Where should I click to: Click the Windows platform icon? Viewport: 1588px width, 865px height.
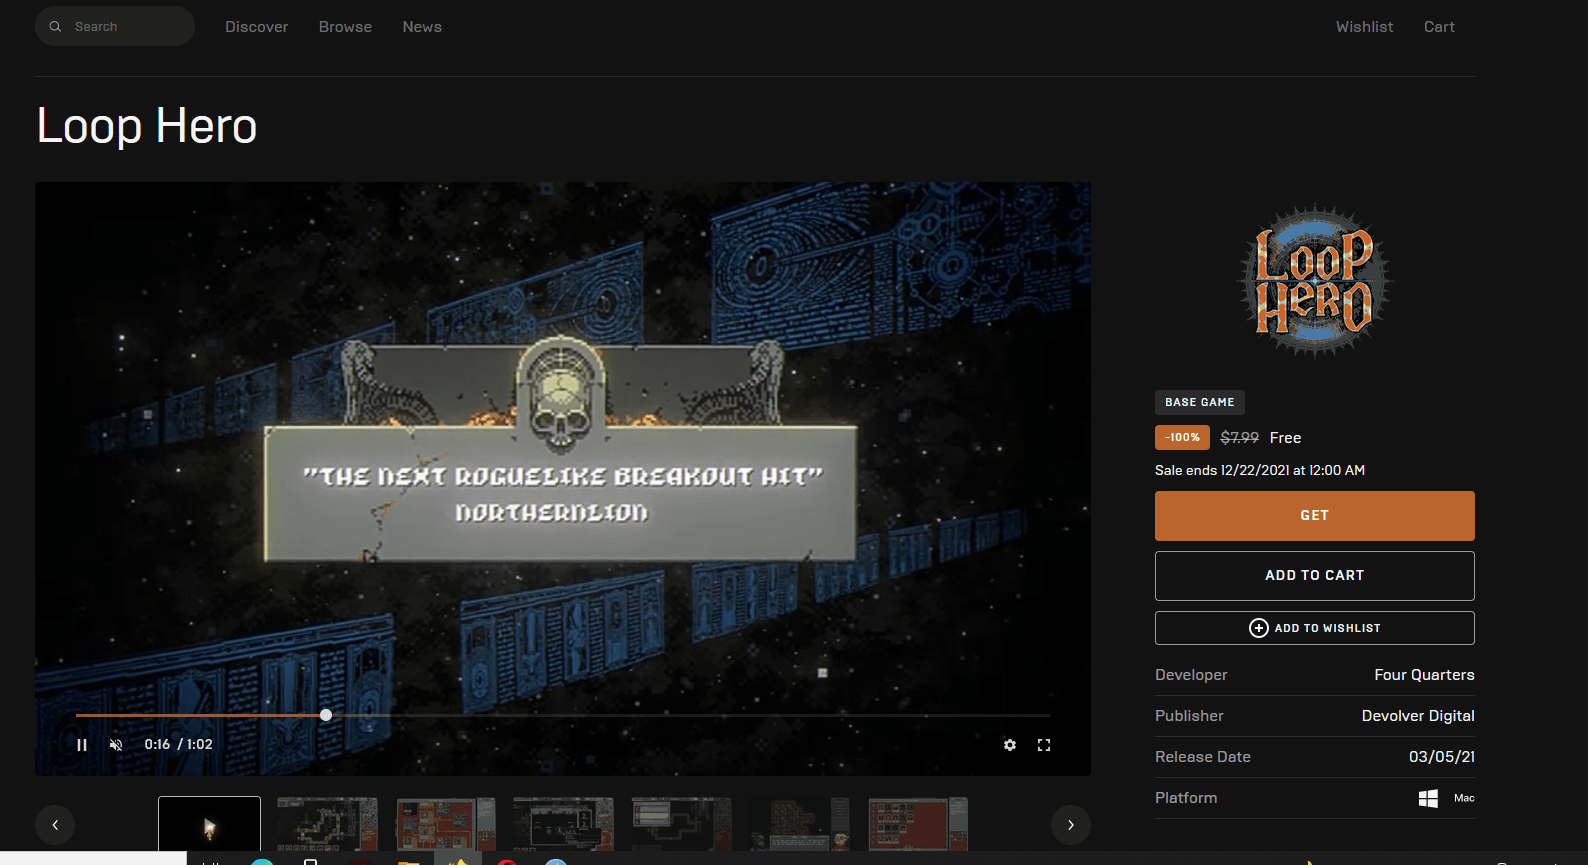pyautogui.click(x=1428, y=798)
